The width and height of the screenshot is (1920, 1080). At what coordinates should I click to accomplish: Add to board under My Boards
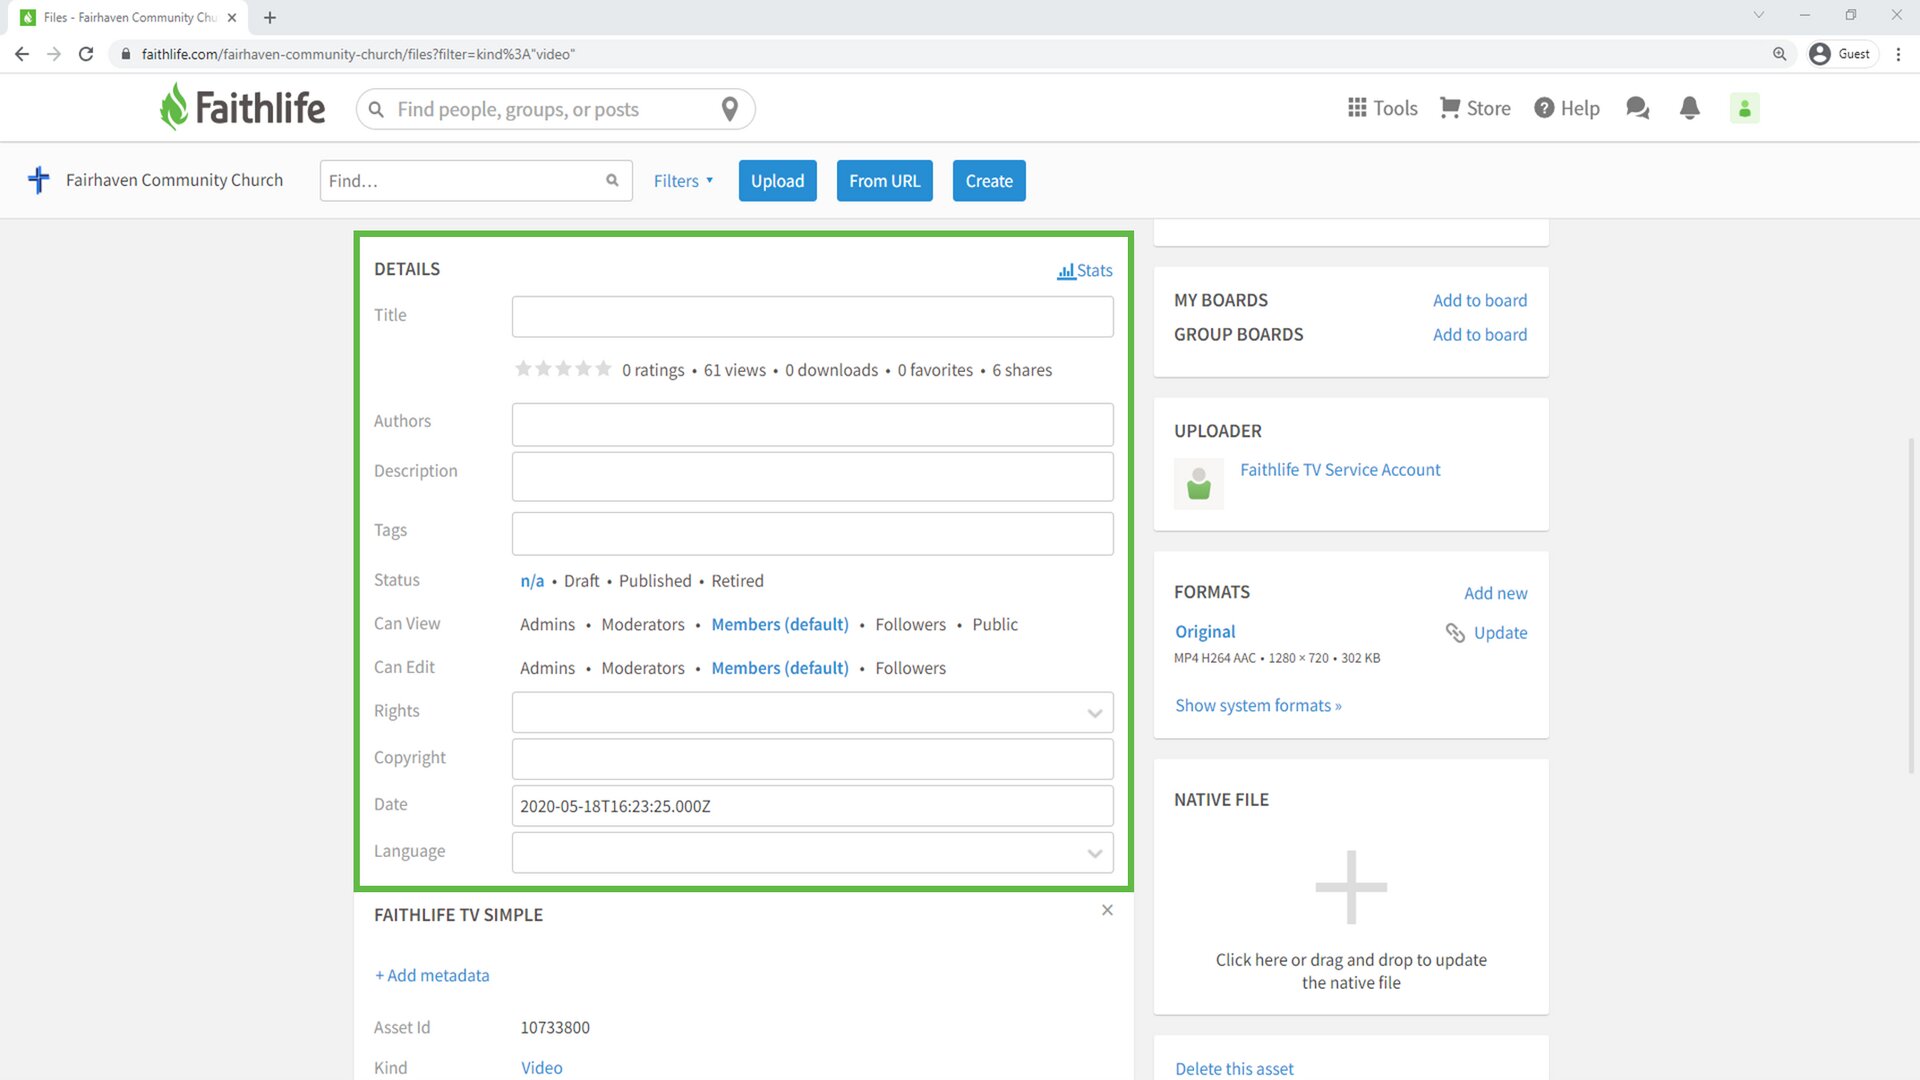point(1479,300)
